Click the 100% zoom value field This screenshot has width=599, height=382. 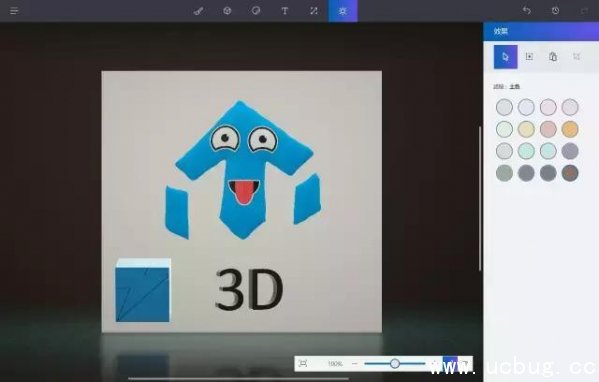point(335,364)
